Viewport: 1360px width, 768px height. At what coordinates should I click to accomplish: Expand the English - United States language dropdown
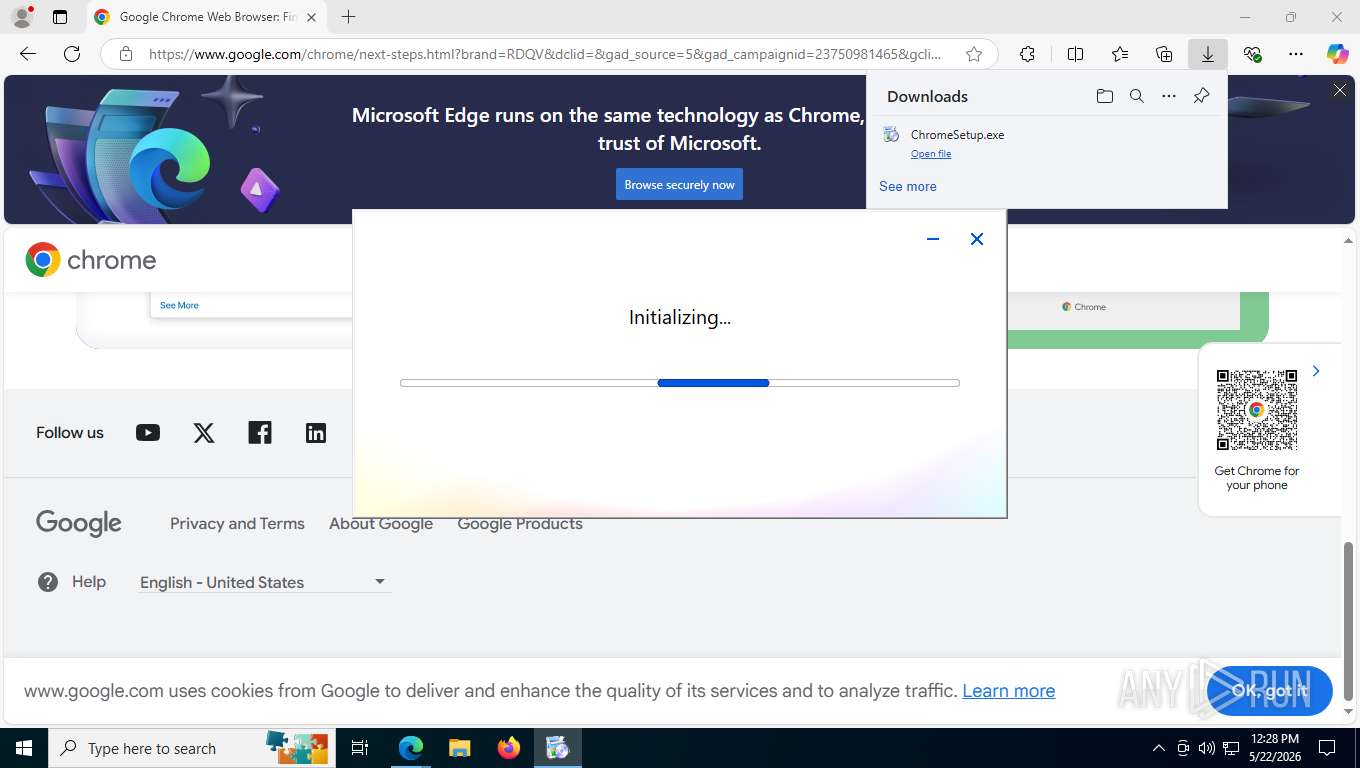pyautogui.click(x=264, y=582)
